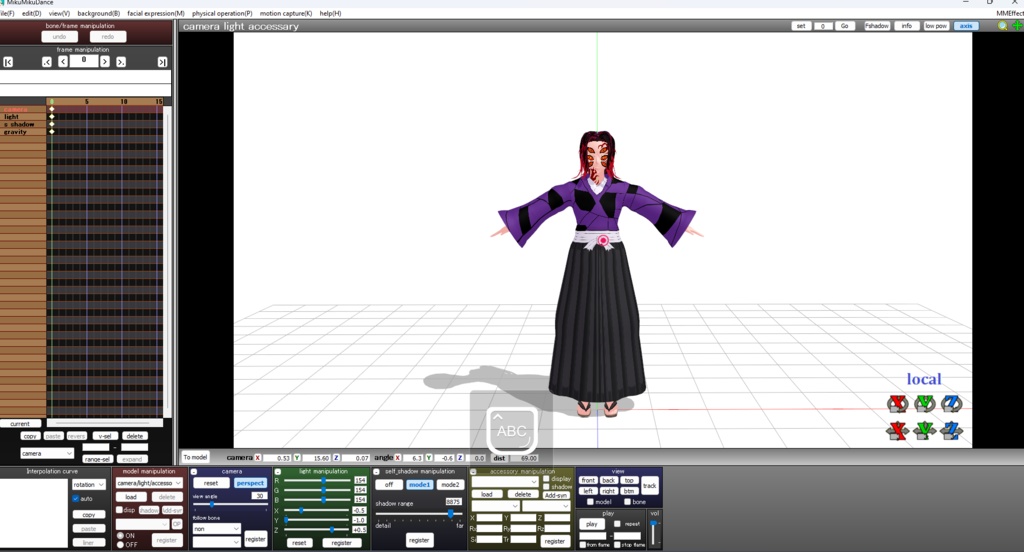1024x552 pixels.
Task: Open the facial expression(M) menu
Action: pos(156,13)
